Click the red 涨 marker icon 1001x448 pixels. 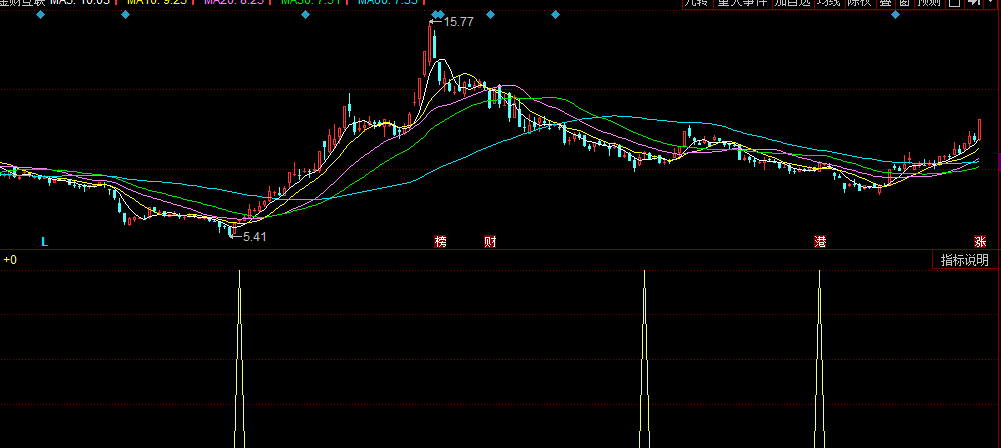[980, 242]
